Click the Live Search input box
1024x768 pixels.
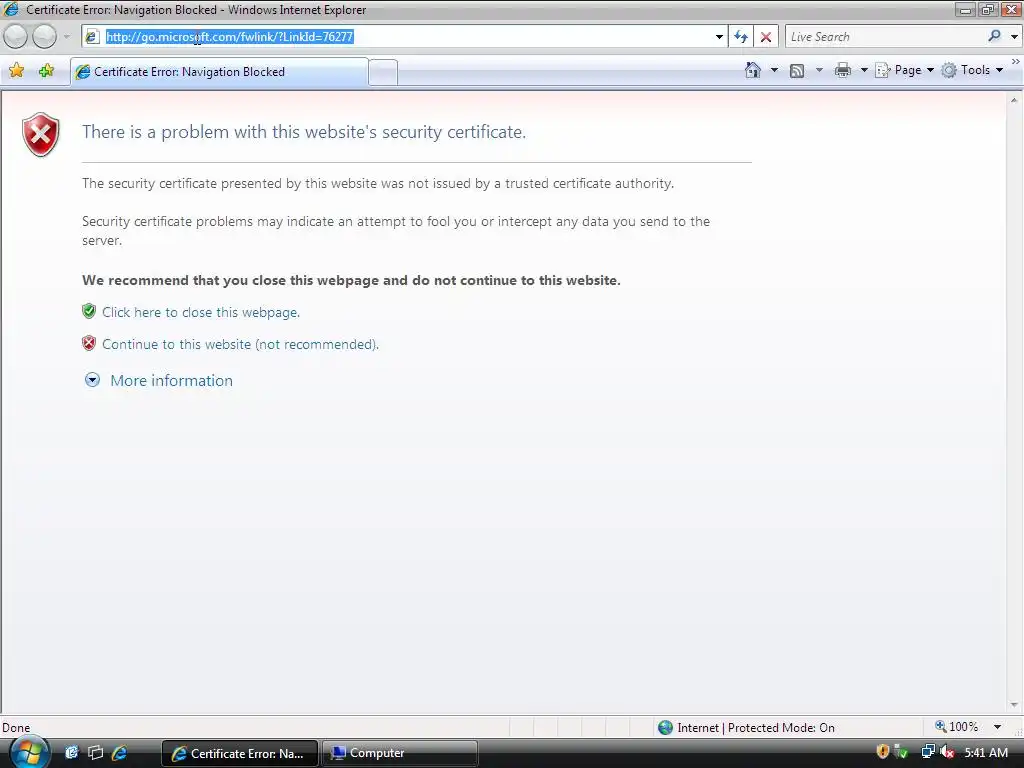885,37
